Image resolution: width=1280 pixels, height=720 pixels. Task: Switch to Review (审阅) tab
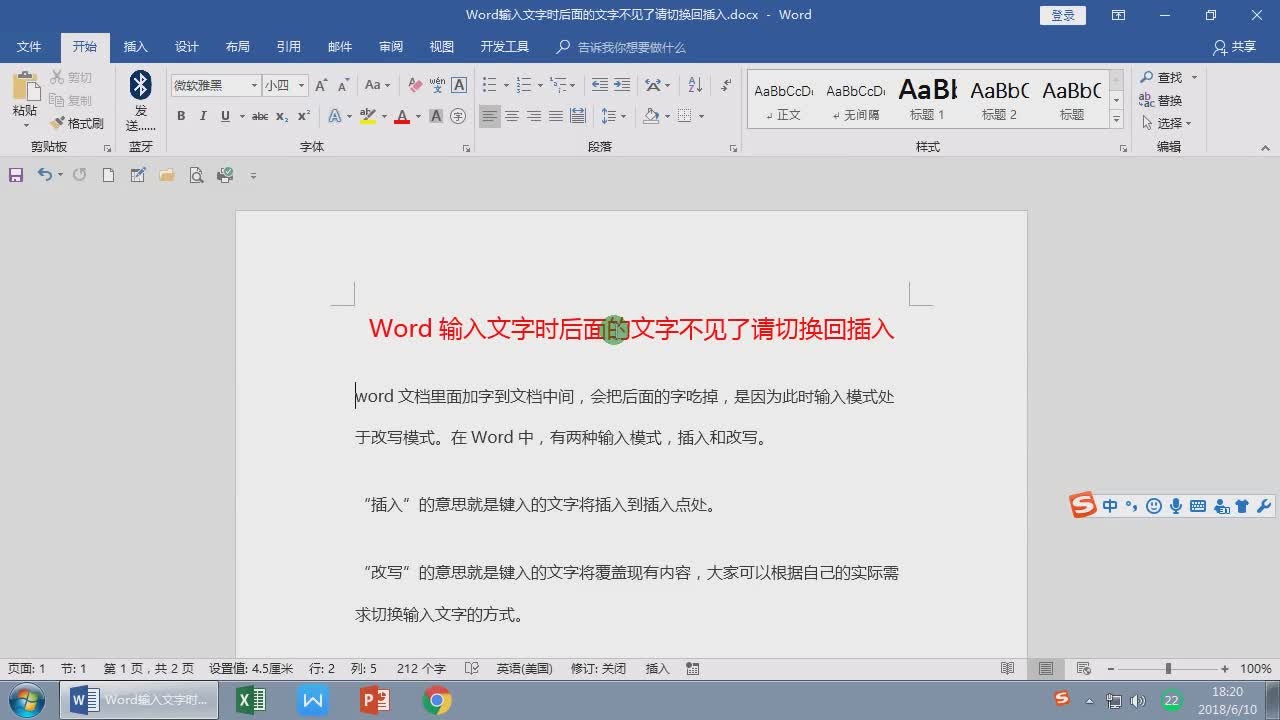391,47
